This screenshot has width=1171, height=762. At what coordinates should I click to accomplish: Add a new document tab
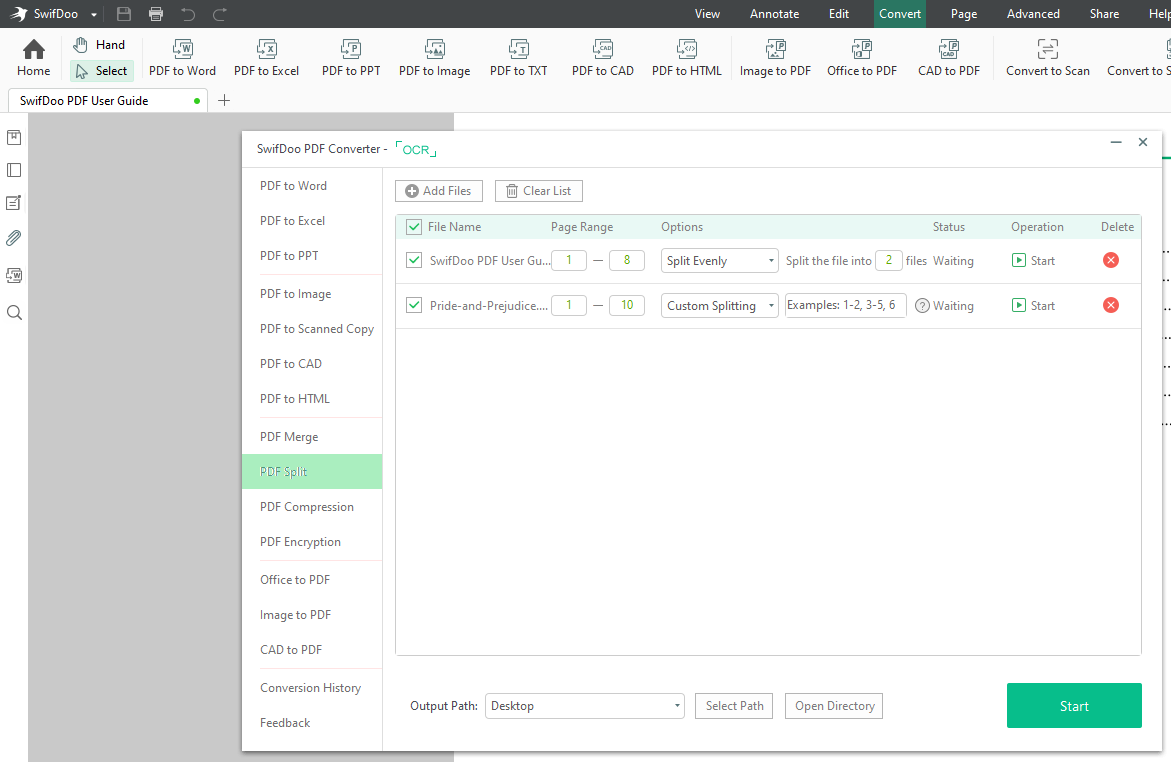224,100
